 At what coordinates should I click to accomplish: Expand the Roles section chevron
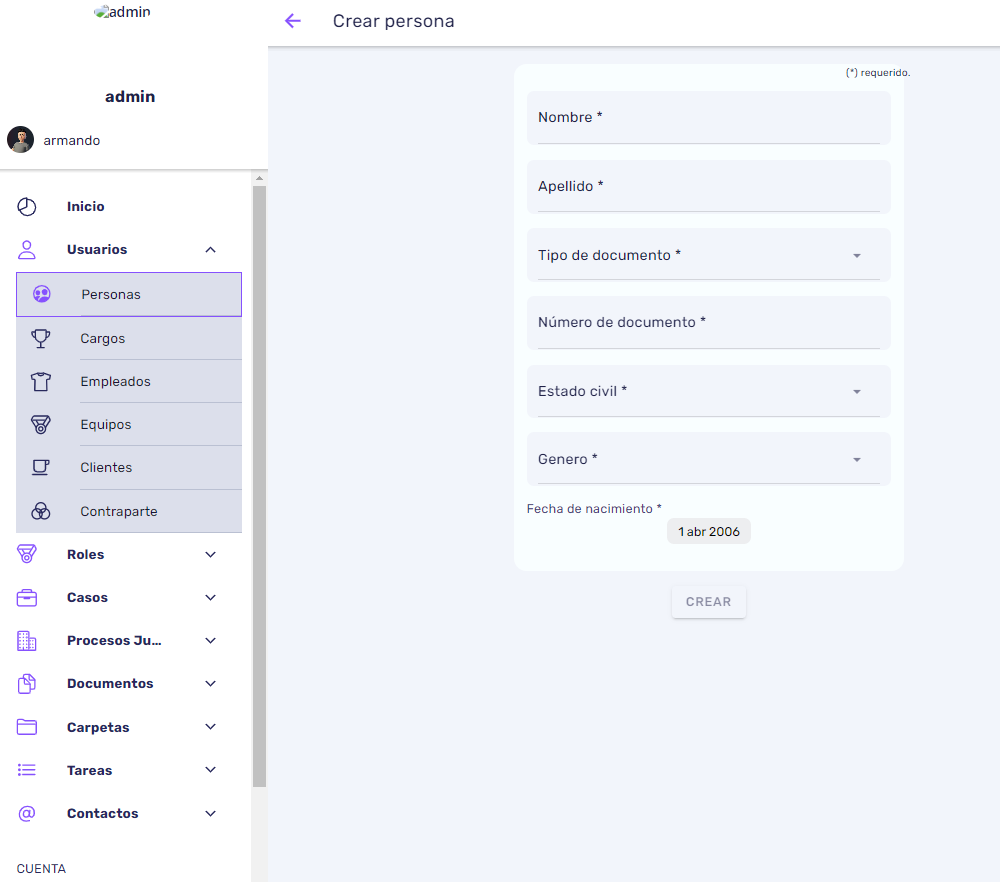pyautogui.click(x=210, y=554)
